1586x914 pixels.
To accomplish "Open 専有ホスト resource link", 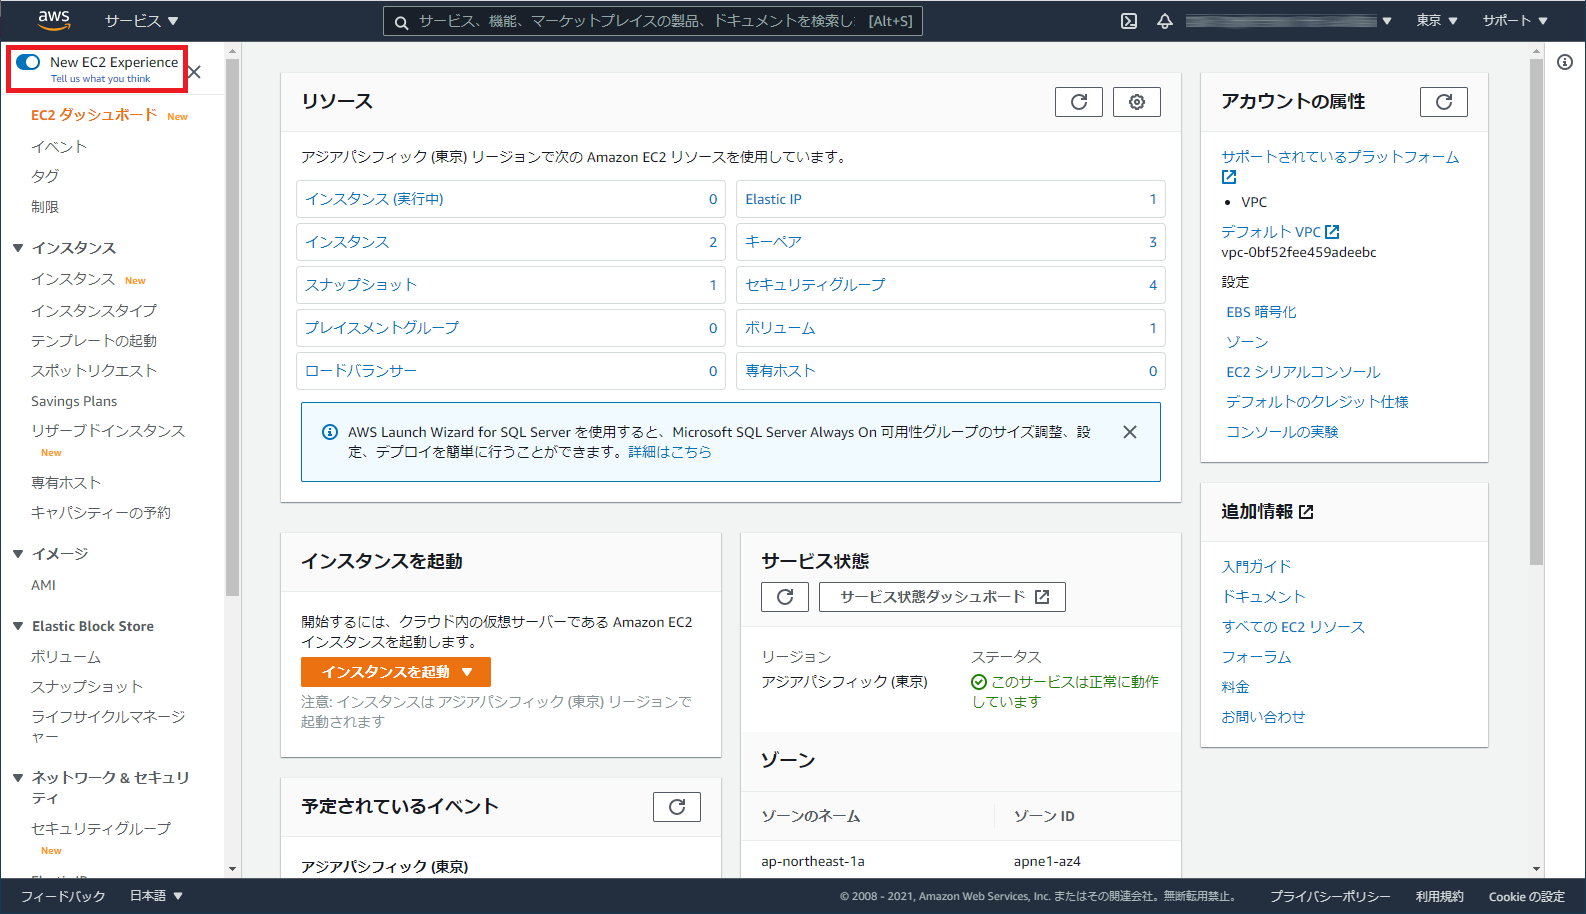I will tap(780, 371).
